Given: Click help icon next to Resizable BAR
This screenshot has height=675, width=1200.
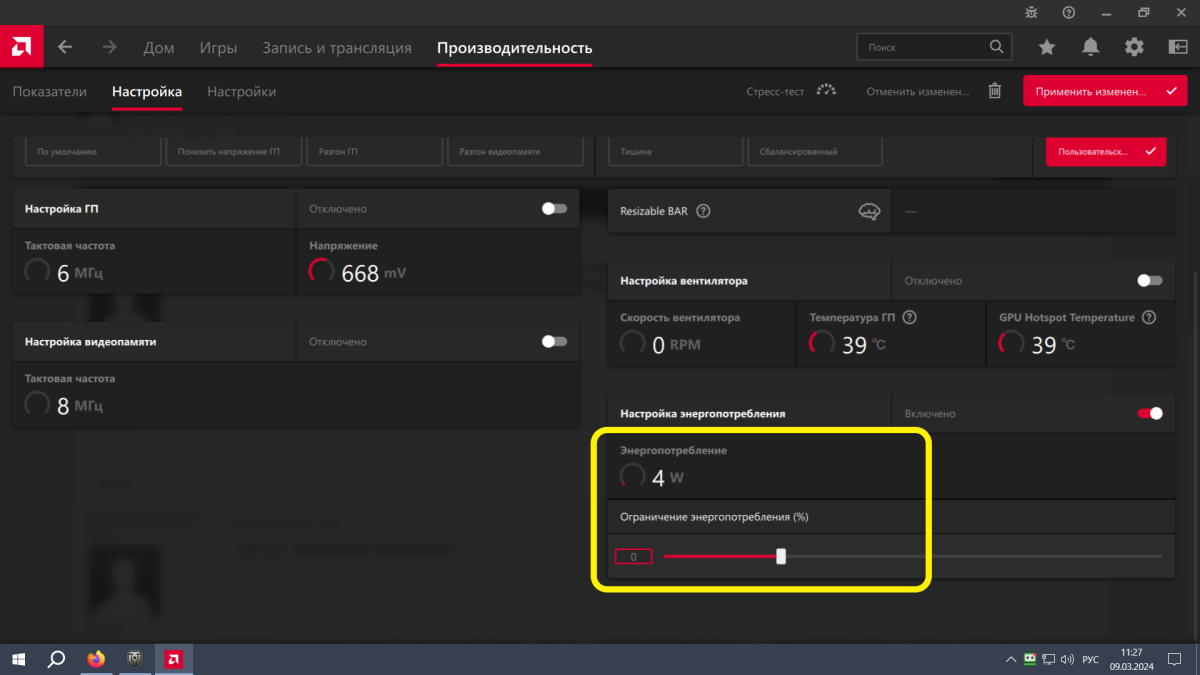Looking at the screenshot, I should click(x=703, y=211).
